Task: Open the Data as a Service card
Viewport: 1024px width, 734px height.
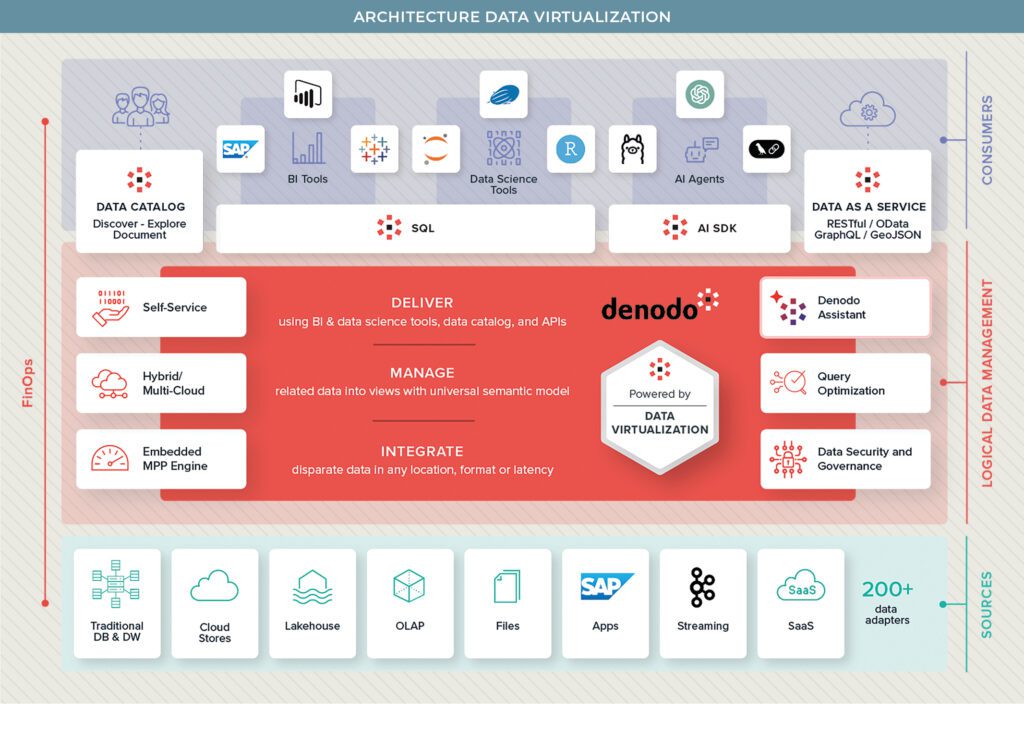Action: (x=868, y=201)
